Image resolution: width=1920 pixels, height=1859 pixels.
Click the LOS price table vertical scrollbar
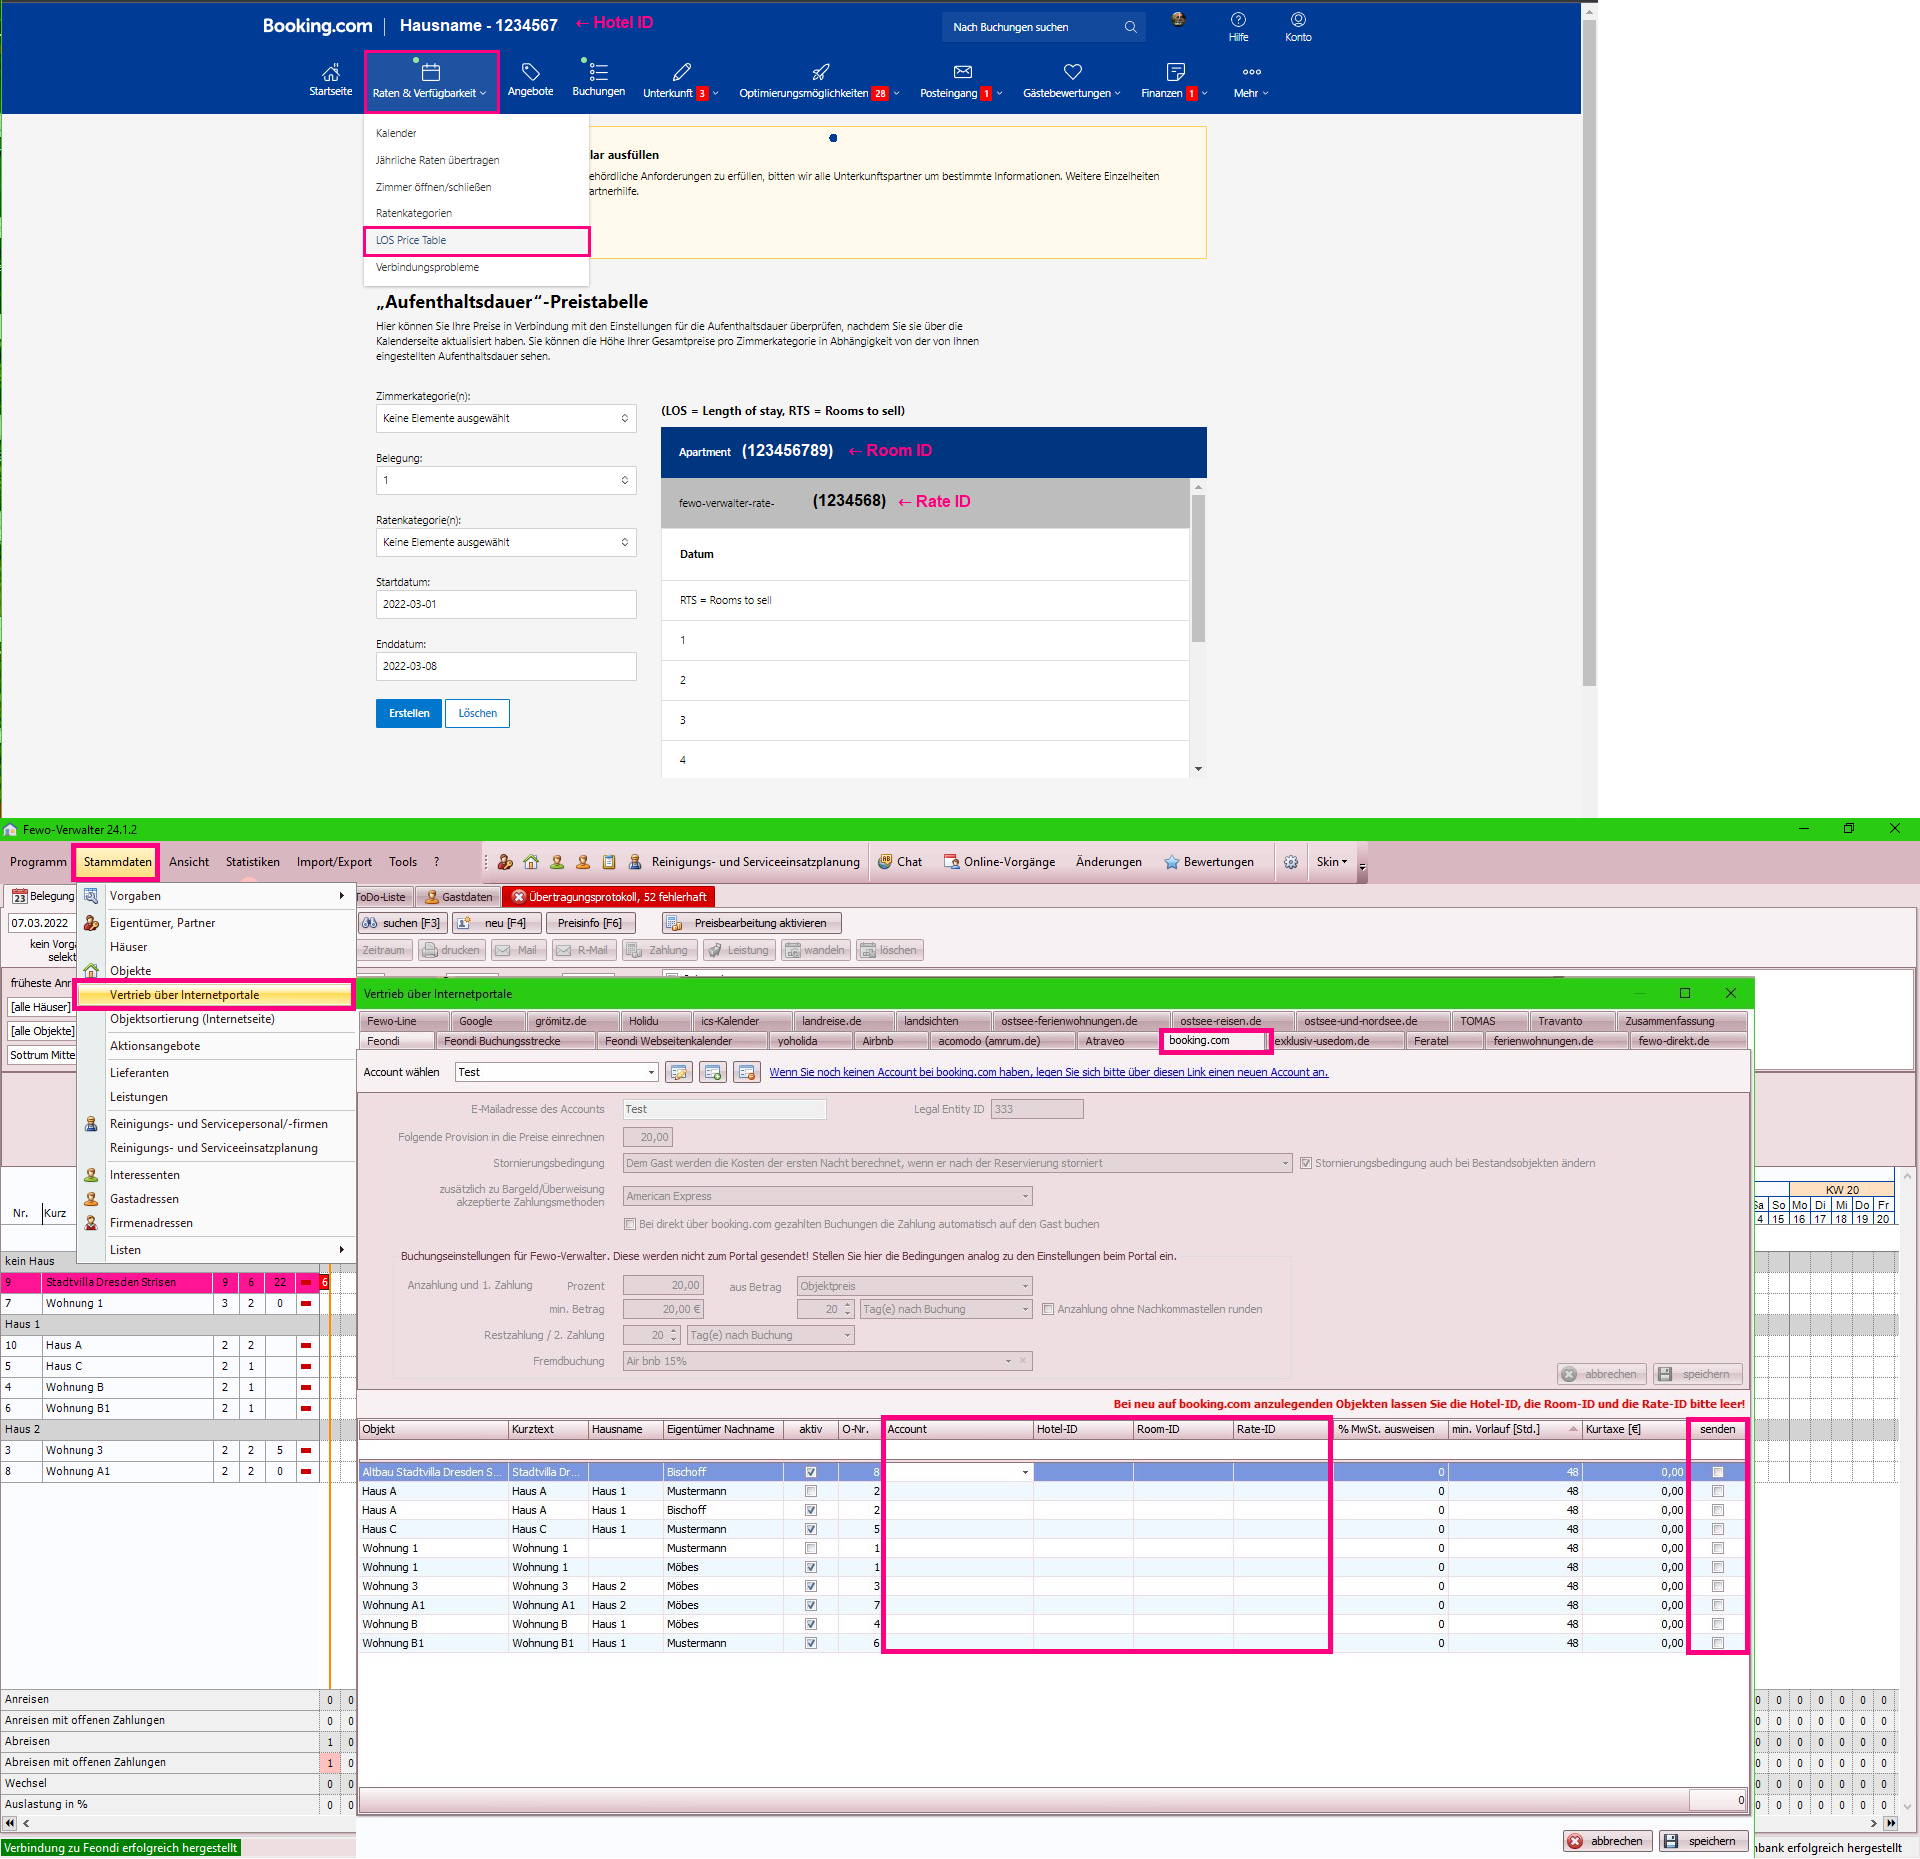(x=1198, y=568)
